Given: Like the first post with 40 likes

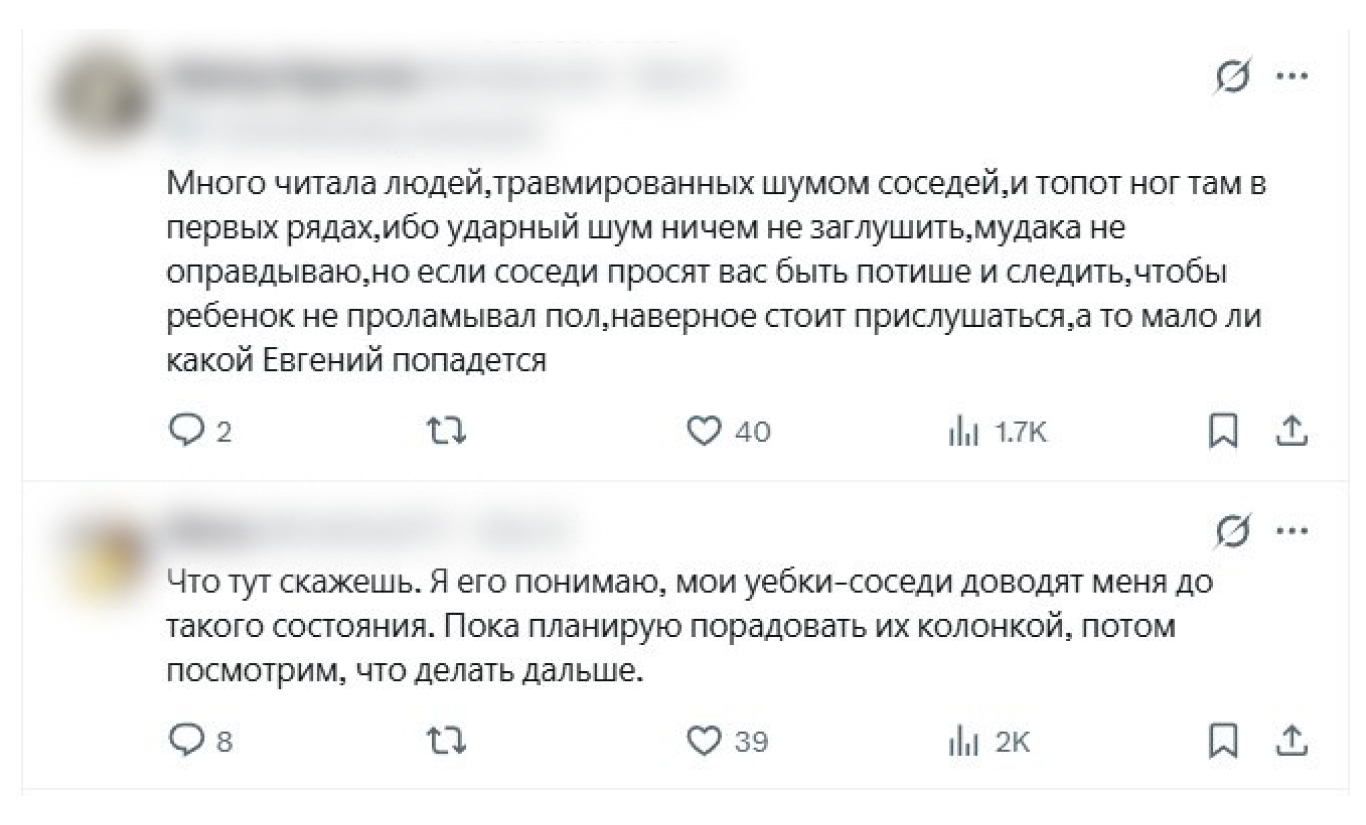Looking at the screenshot, I should tap(706, 431).
